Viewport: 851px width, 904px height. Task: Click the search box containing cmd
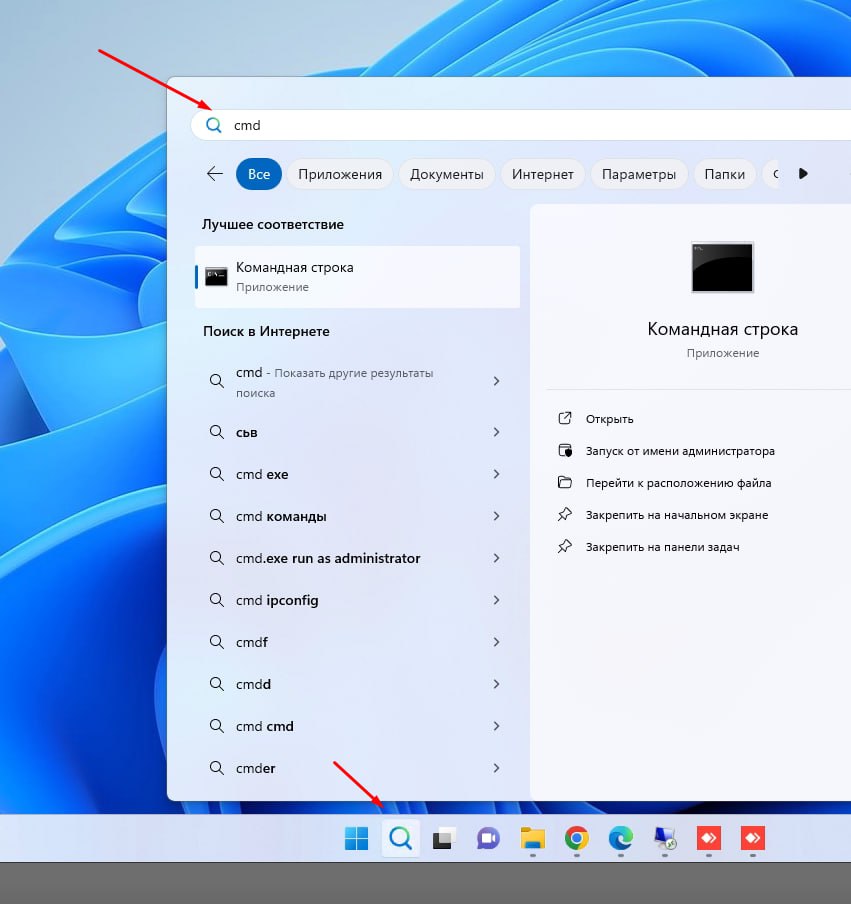pos(521,125)
